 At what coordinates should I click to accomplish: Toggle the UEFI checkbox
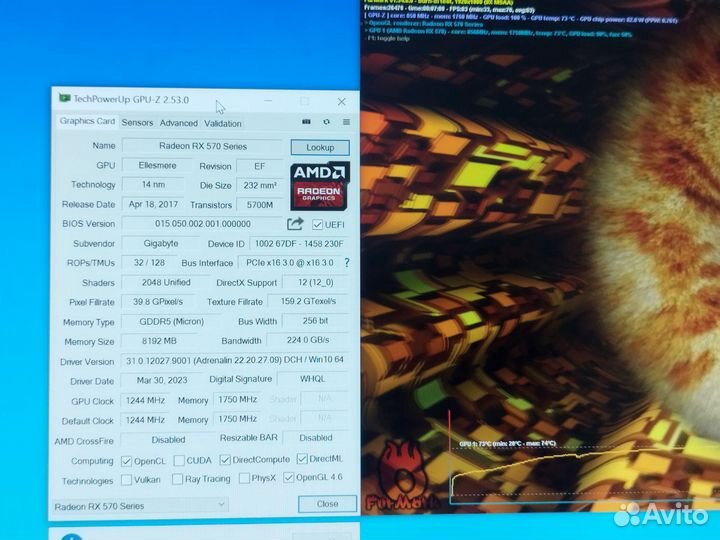(x=317, y=225)
